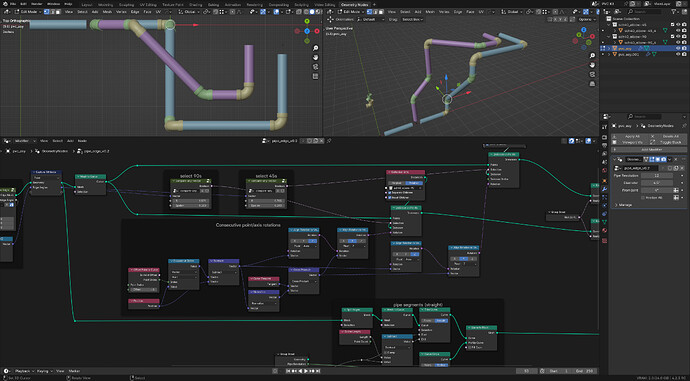Switch to the UV Editing workspace tab

[x=148, y=4]
